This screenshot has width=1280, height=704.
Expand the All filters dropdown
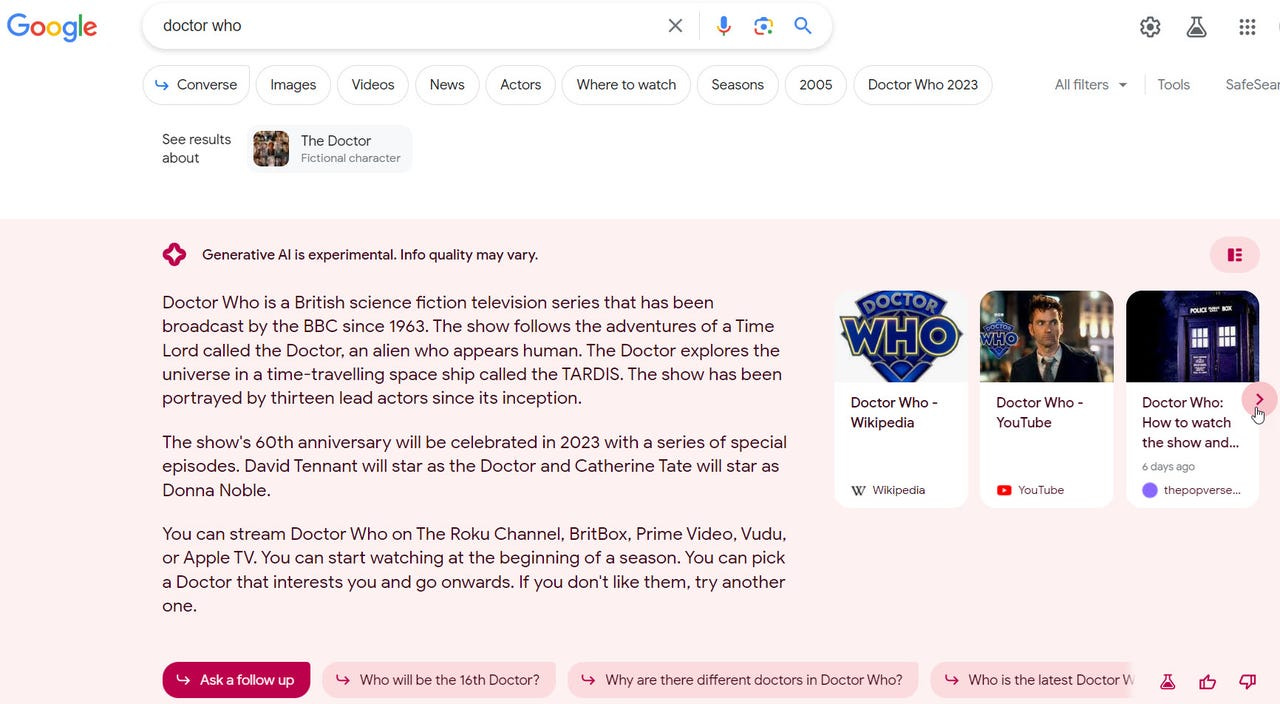coord(1091,85)
